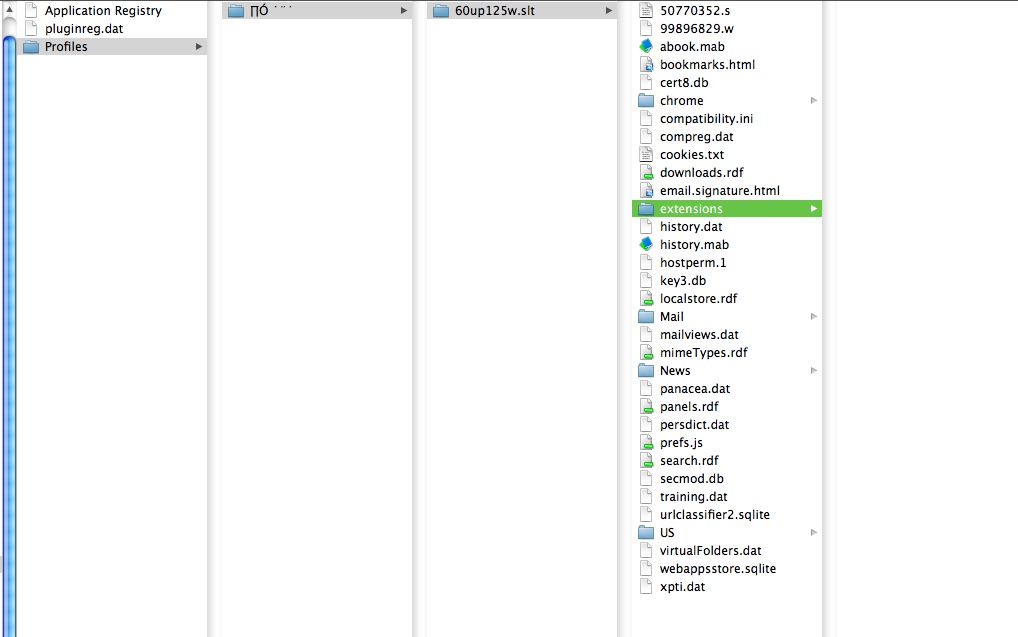Screen dimensions: 1018x637
Task: Expand the chrome folder arrow
Action: (813, 101)
